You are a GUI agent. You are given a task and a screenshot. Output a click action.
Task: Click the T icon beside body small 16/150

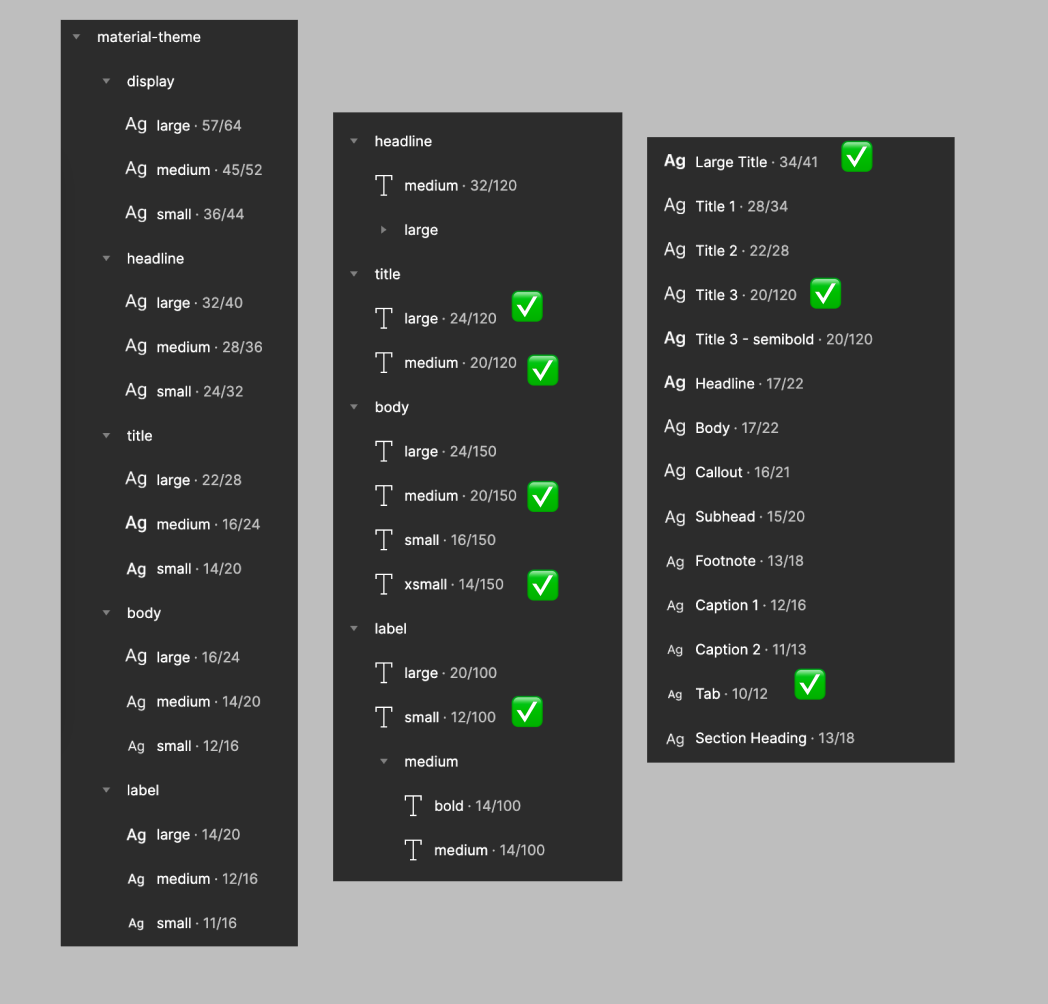coord(384,539)
